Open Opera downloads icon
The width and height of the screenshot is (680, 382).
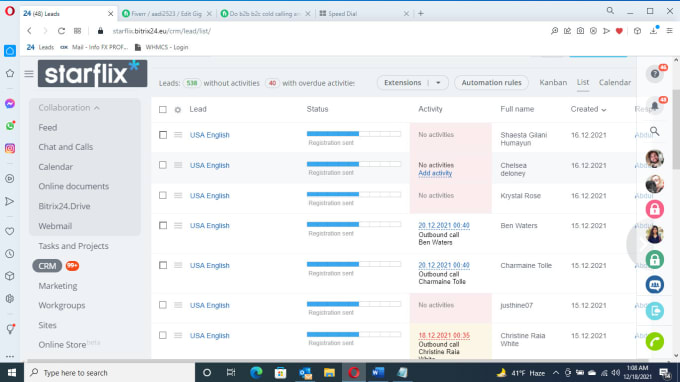pyautogui.click(x=654, y=31)
